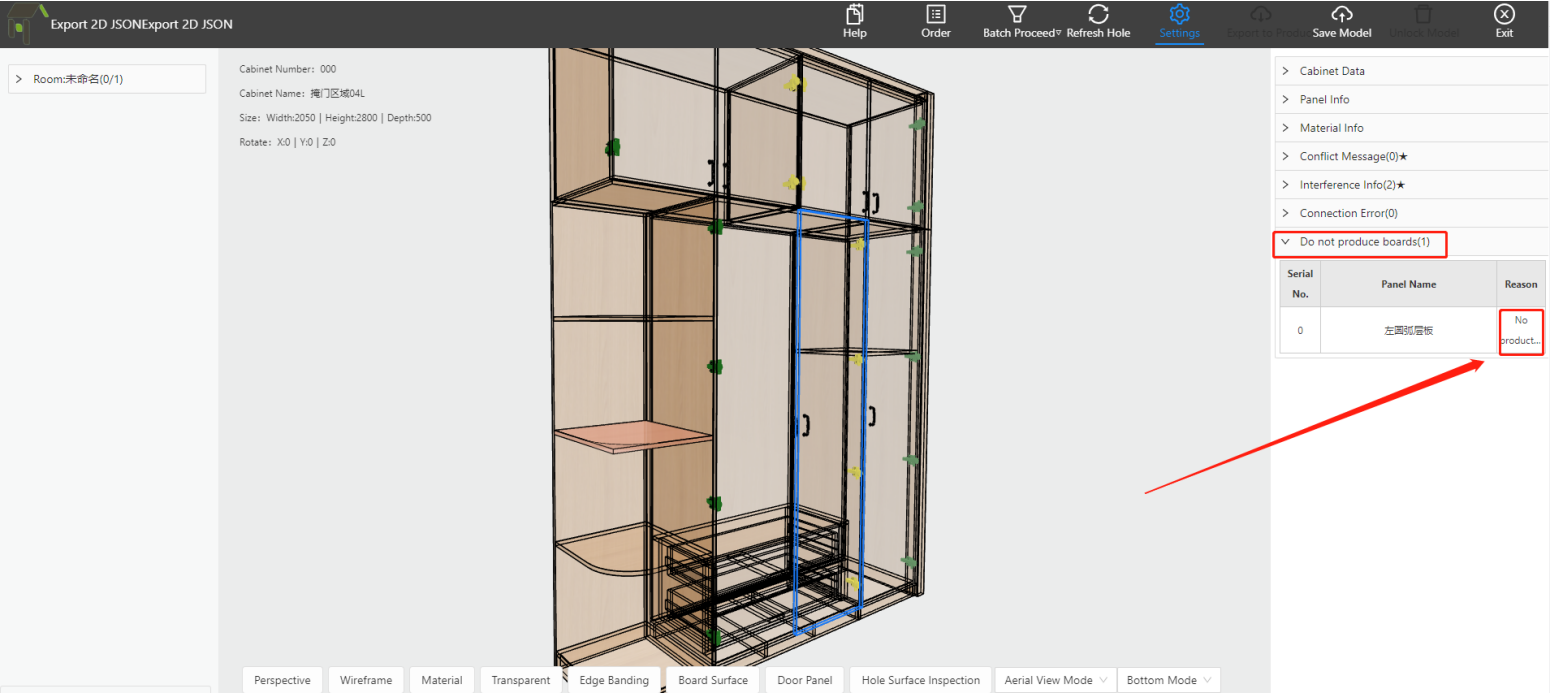The height and width of the screenshot is (693, 1555).
Task: Select the 左圆弧层板 panel name cell
Action: click(x=1408, y=330)
